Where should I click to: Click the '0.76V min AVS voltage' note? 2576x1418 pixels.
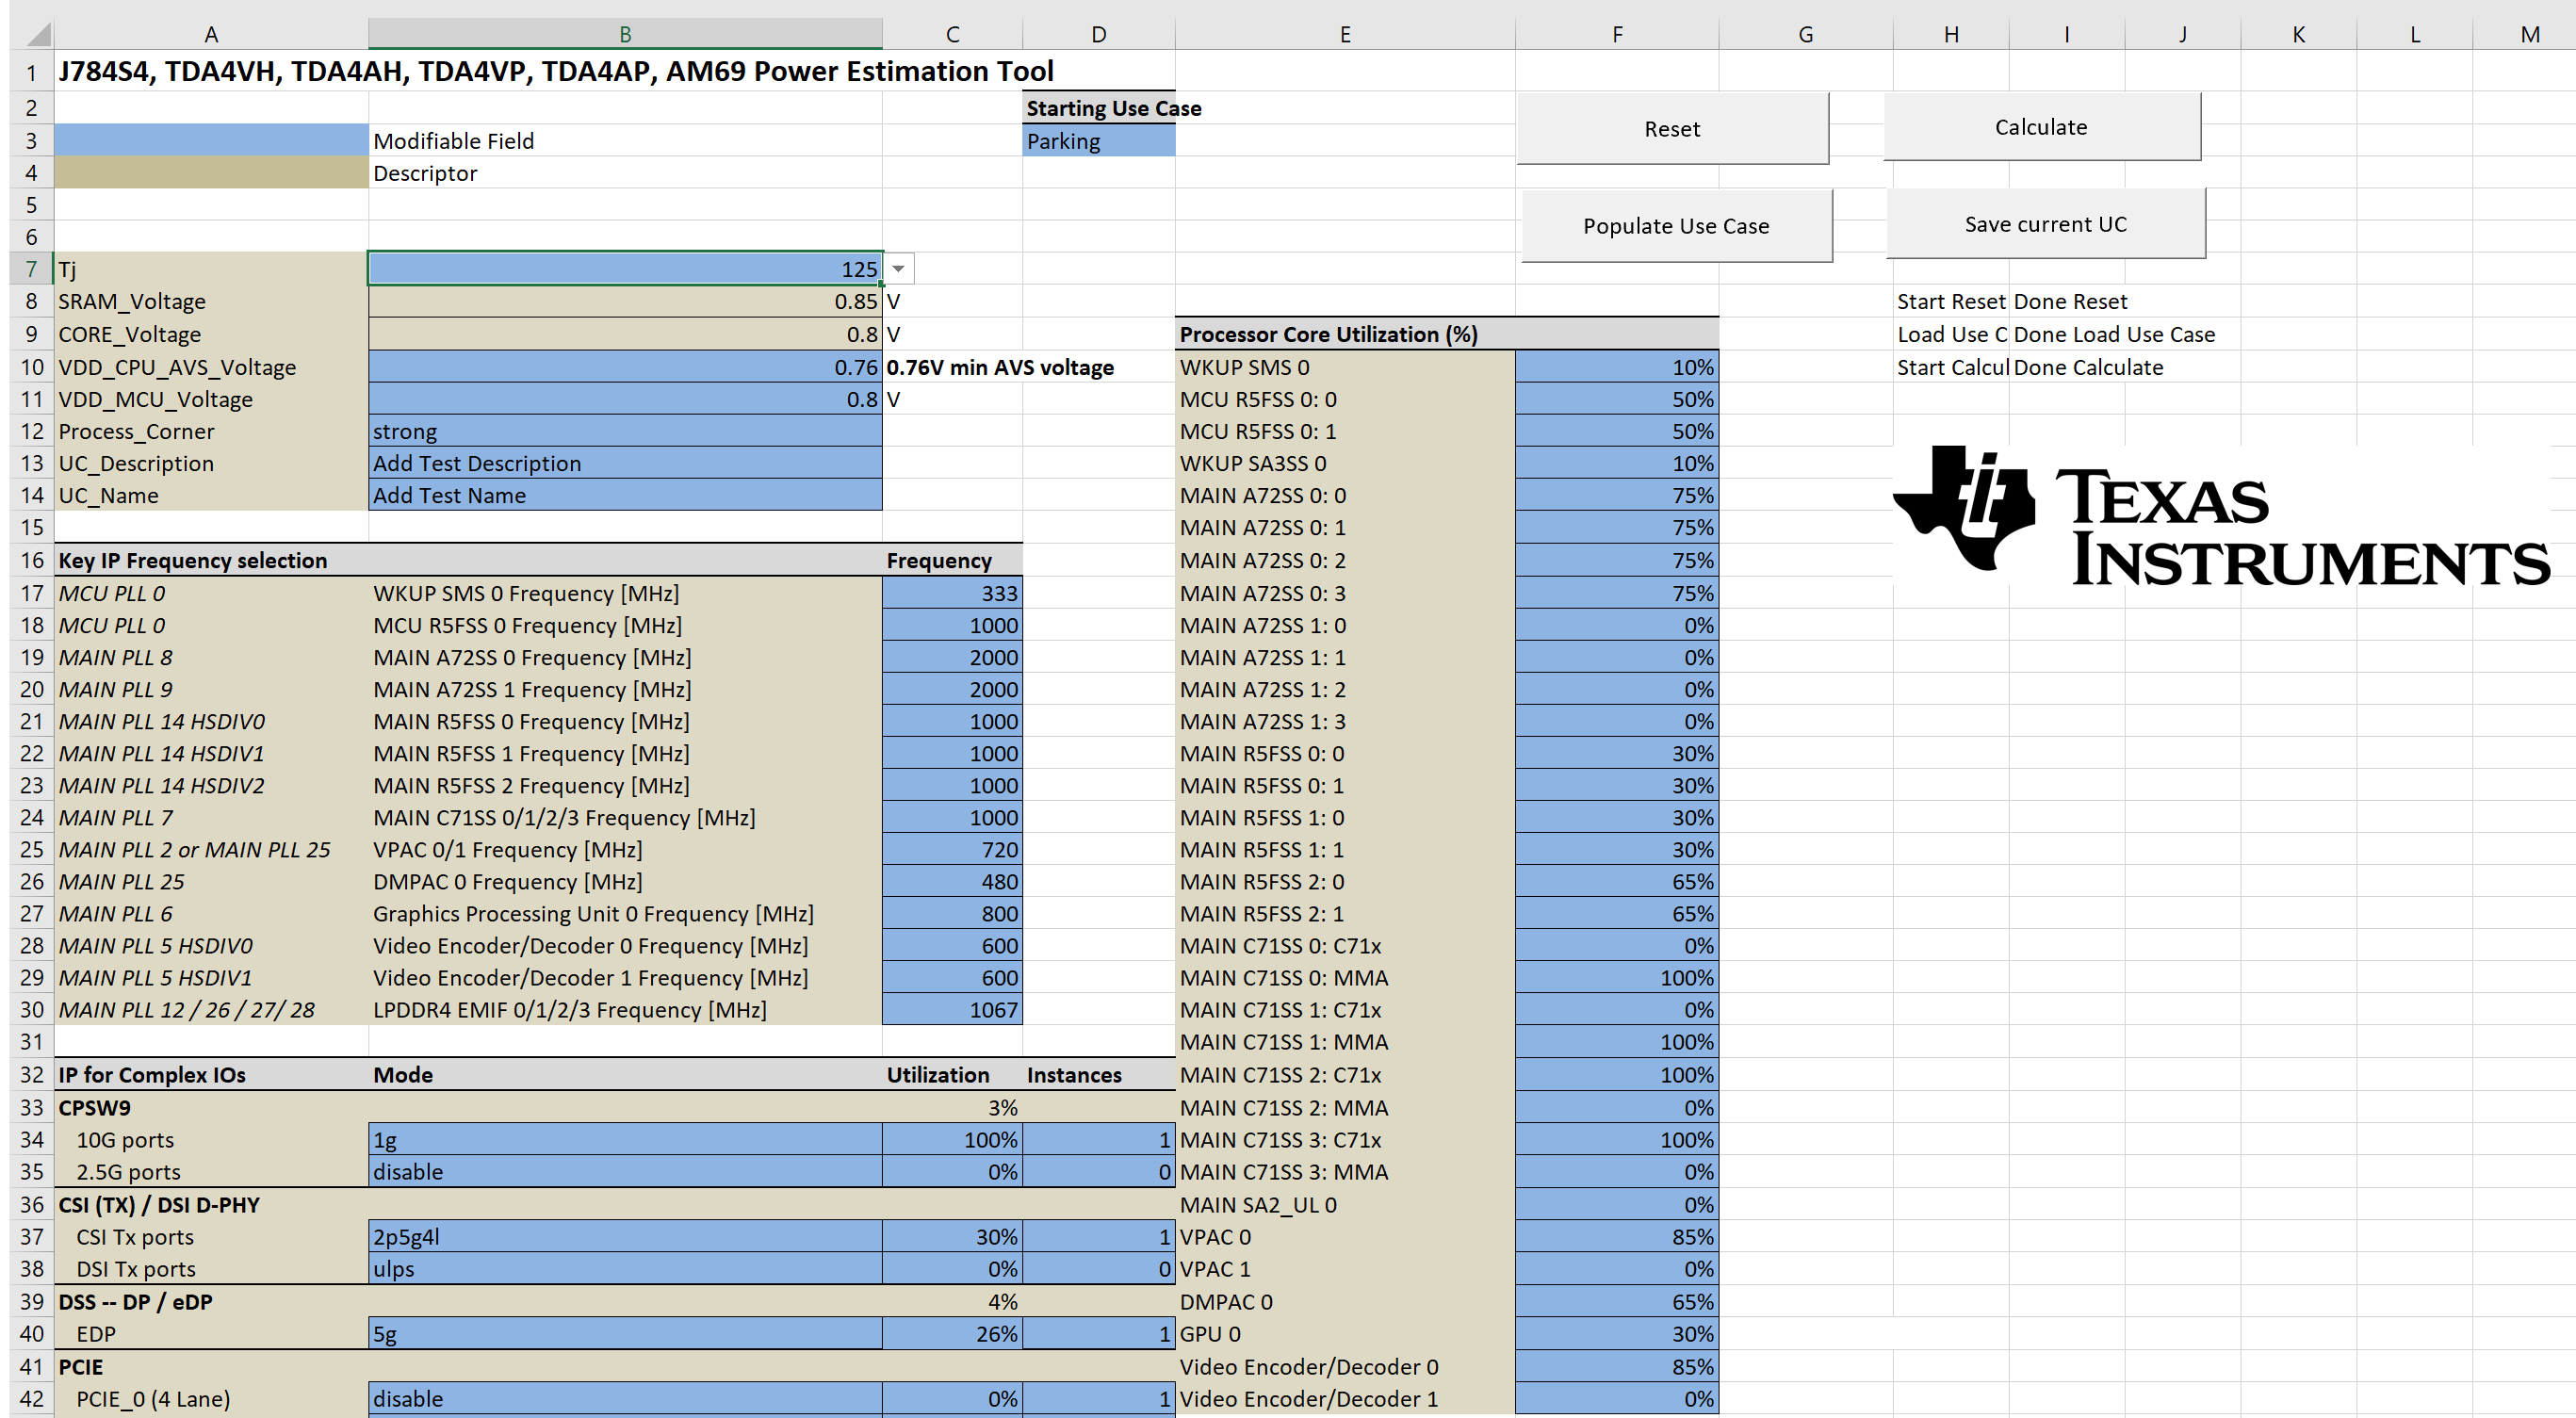(1000, 367)
